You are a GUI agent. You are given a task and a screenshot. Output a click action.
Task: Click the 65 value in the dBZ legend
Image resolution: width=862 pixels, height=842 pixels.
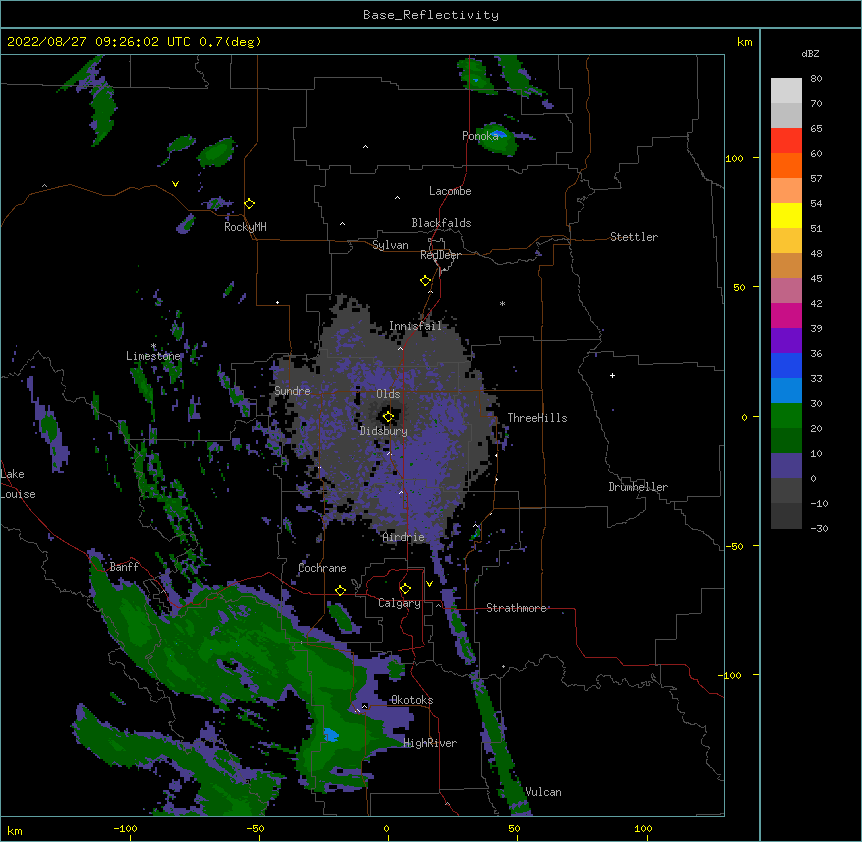(x=816, y=128)
